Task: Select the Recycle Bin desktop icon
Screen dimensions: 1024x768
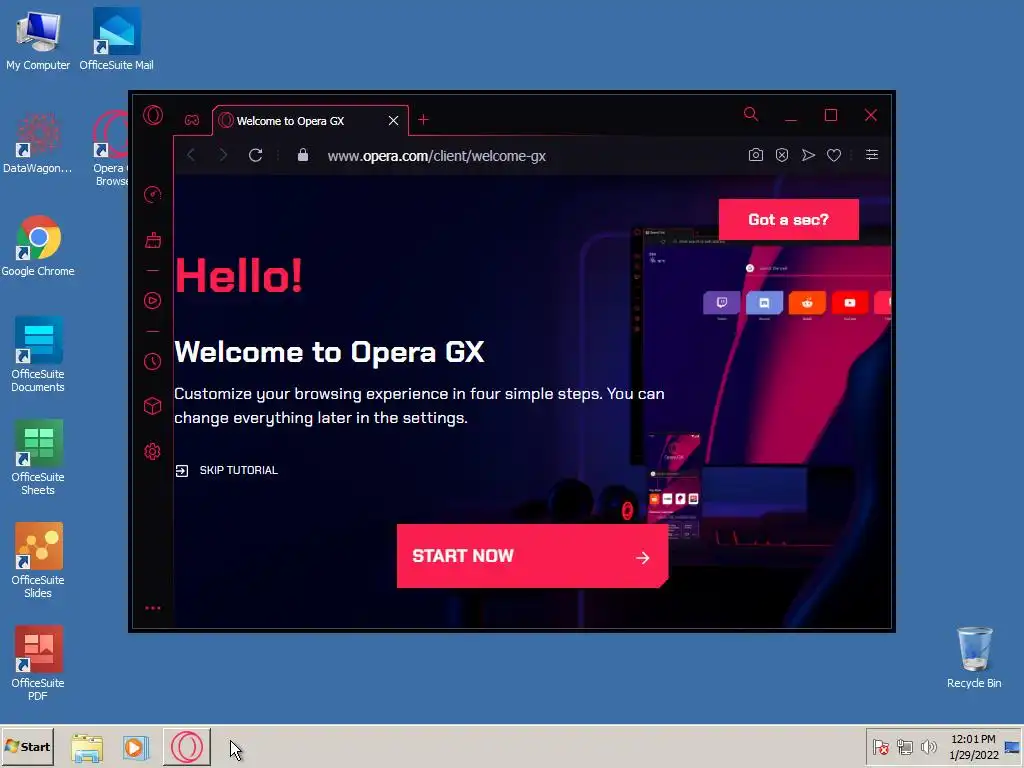Action: coord(974,658)
